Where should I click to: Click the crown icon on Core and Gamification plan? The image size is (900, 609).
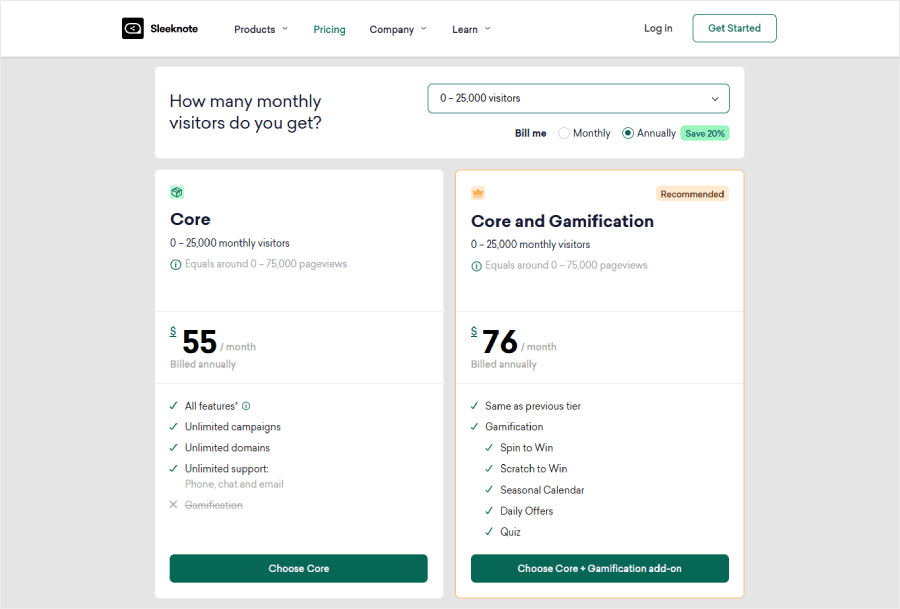477,192
